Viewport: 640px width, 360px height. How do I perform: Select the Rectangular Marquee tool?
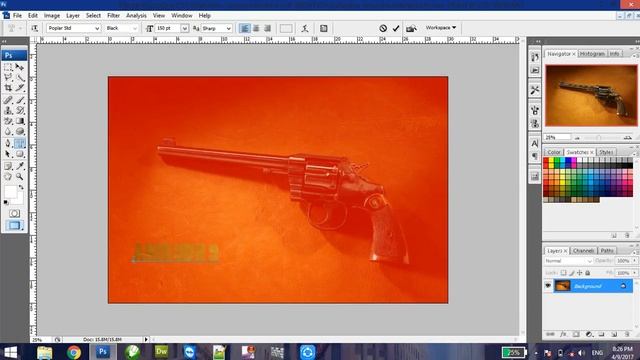(8, 67)
